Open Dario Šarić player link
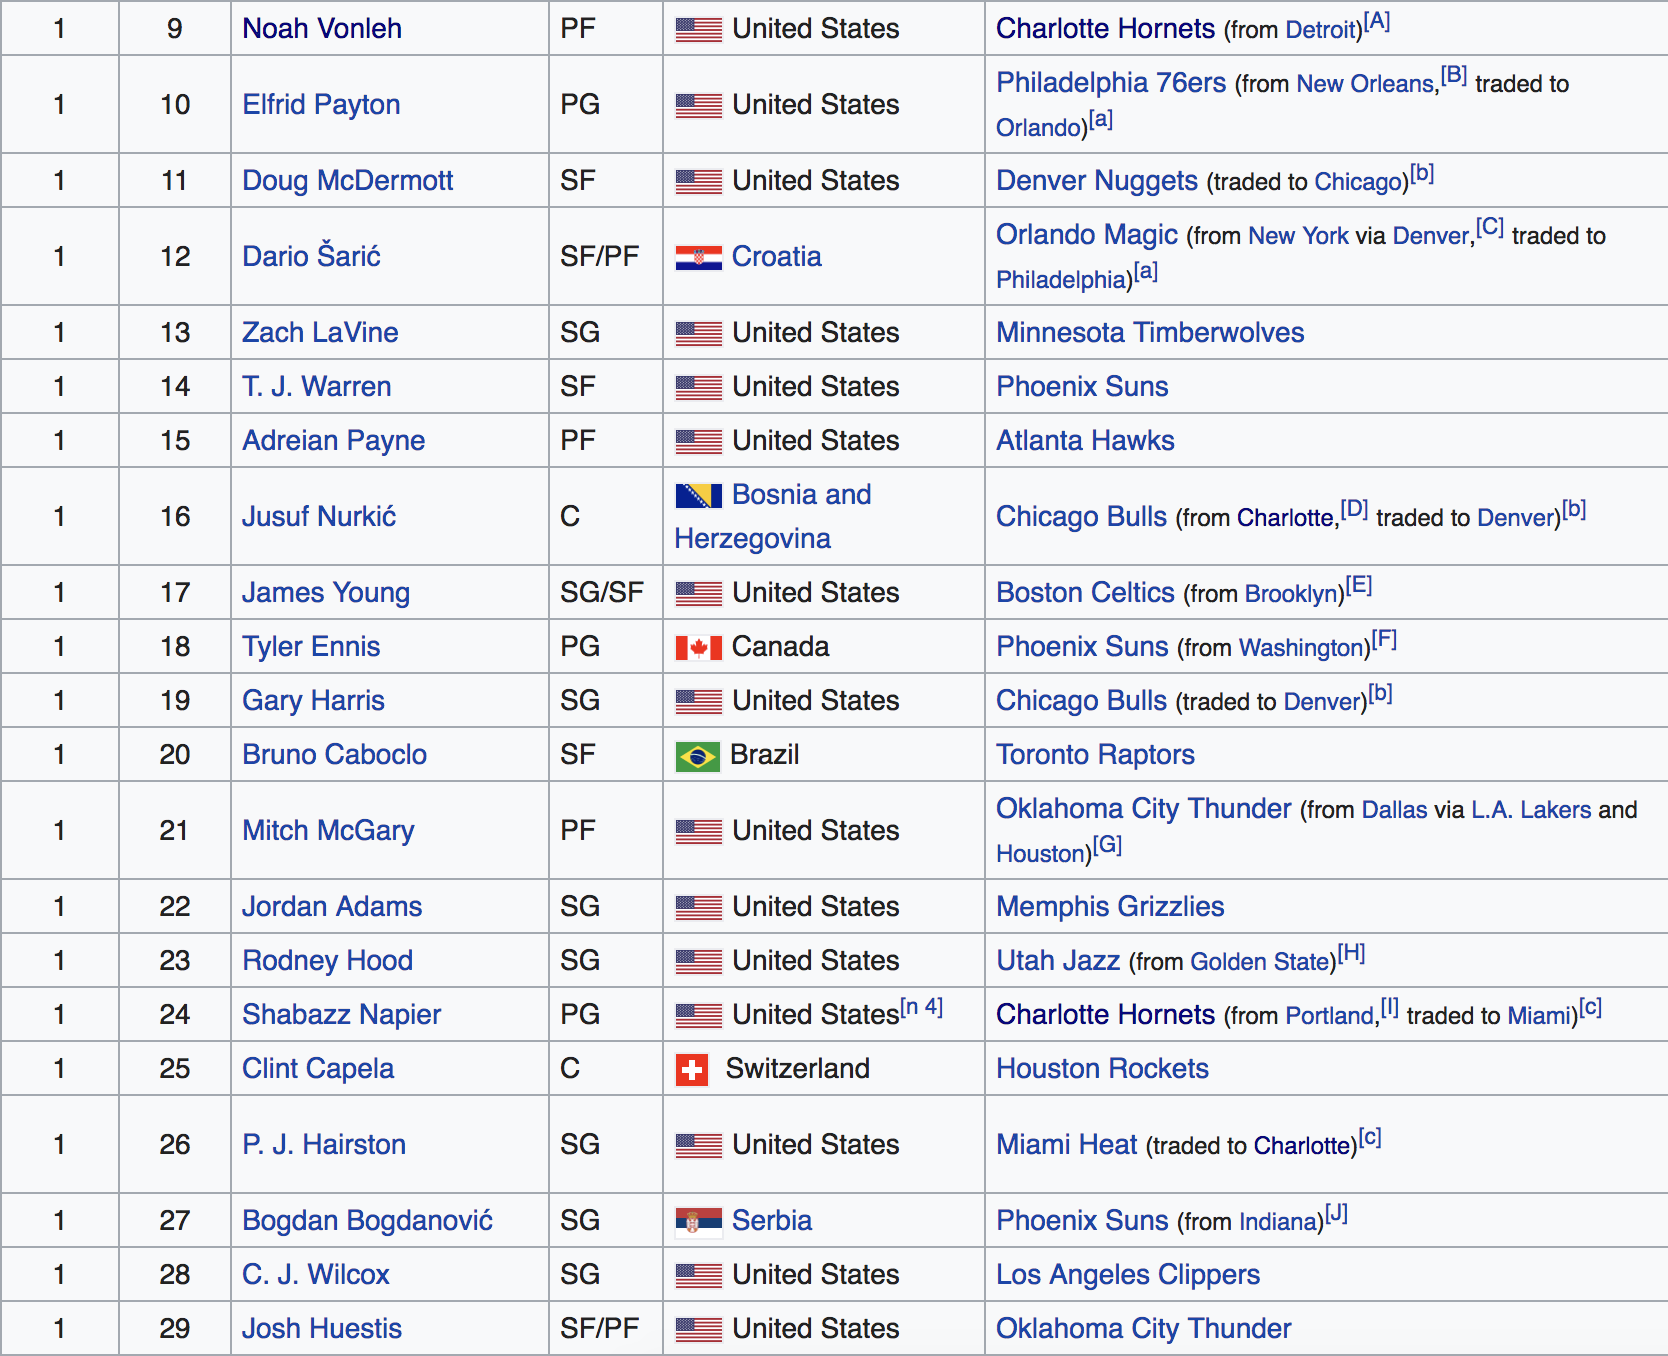This screenshot has width=1668, height=1356. 311,256
